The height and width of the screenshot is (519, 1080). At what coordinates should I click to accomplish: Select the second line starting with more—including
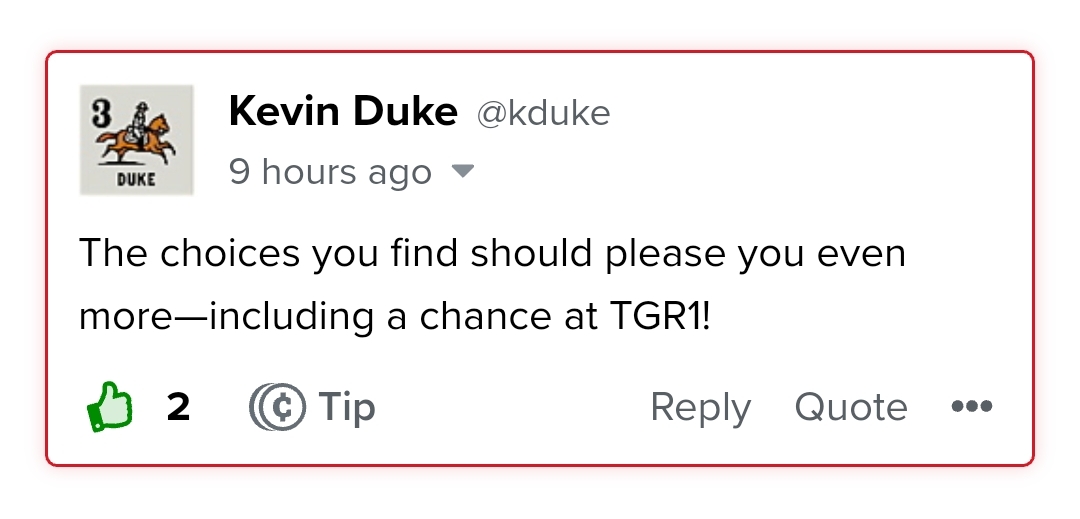(x=394, y=317)
